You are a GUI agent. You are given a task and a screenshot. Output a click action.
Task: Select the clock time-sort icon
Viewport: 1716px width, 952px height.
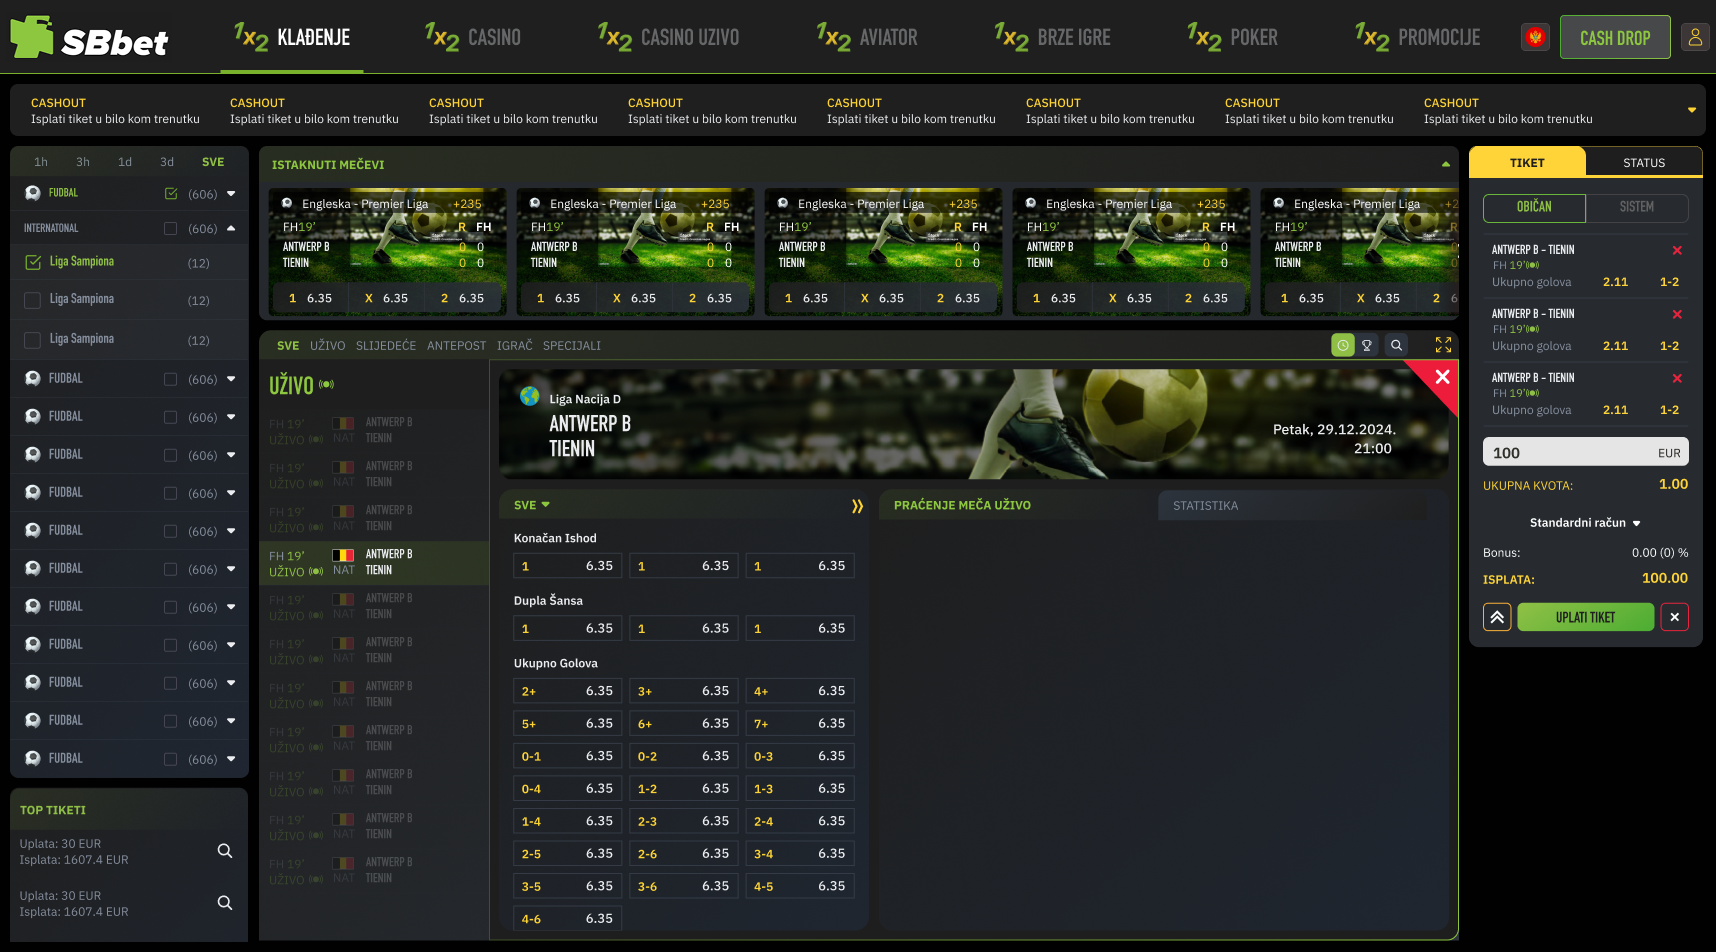[1342, 345]
